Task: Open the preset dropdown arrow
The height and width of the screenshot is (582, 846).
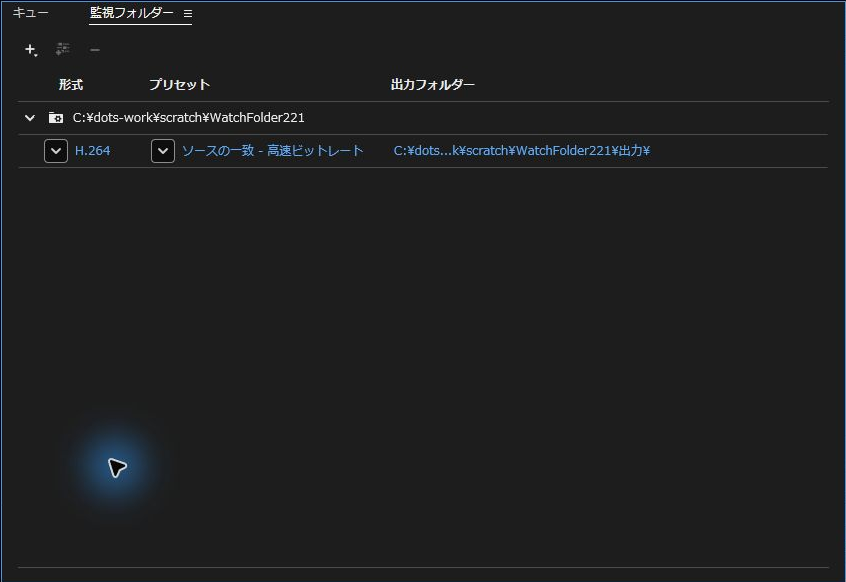Action: 163,151
